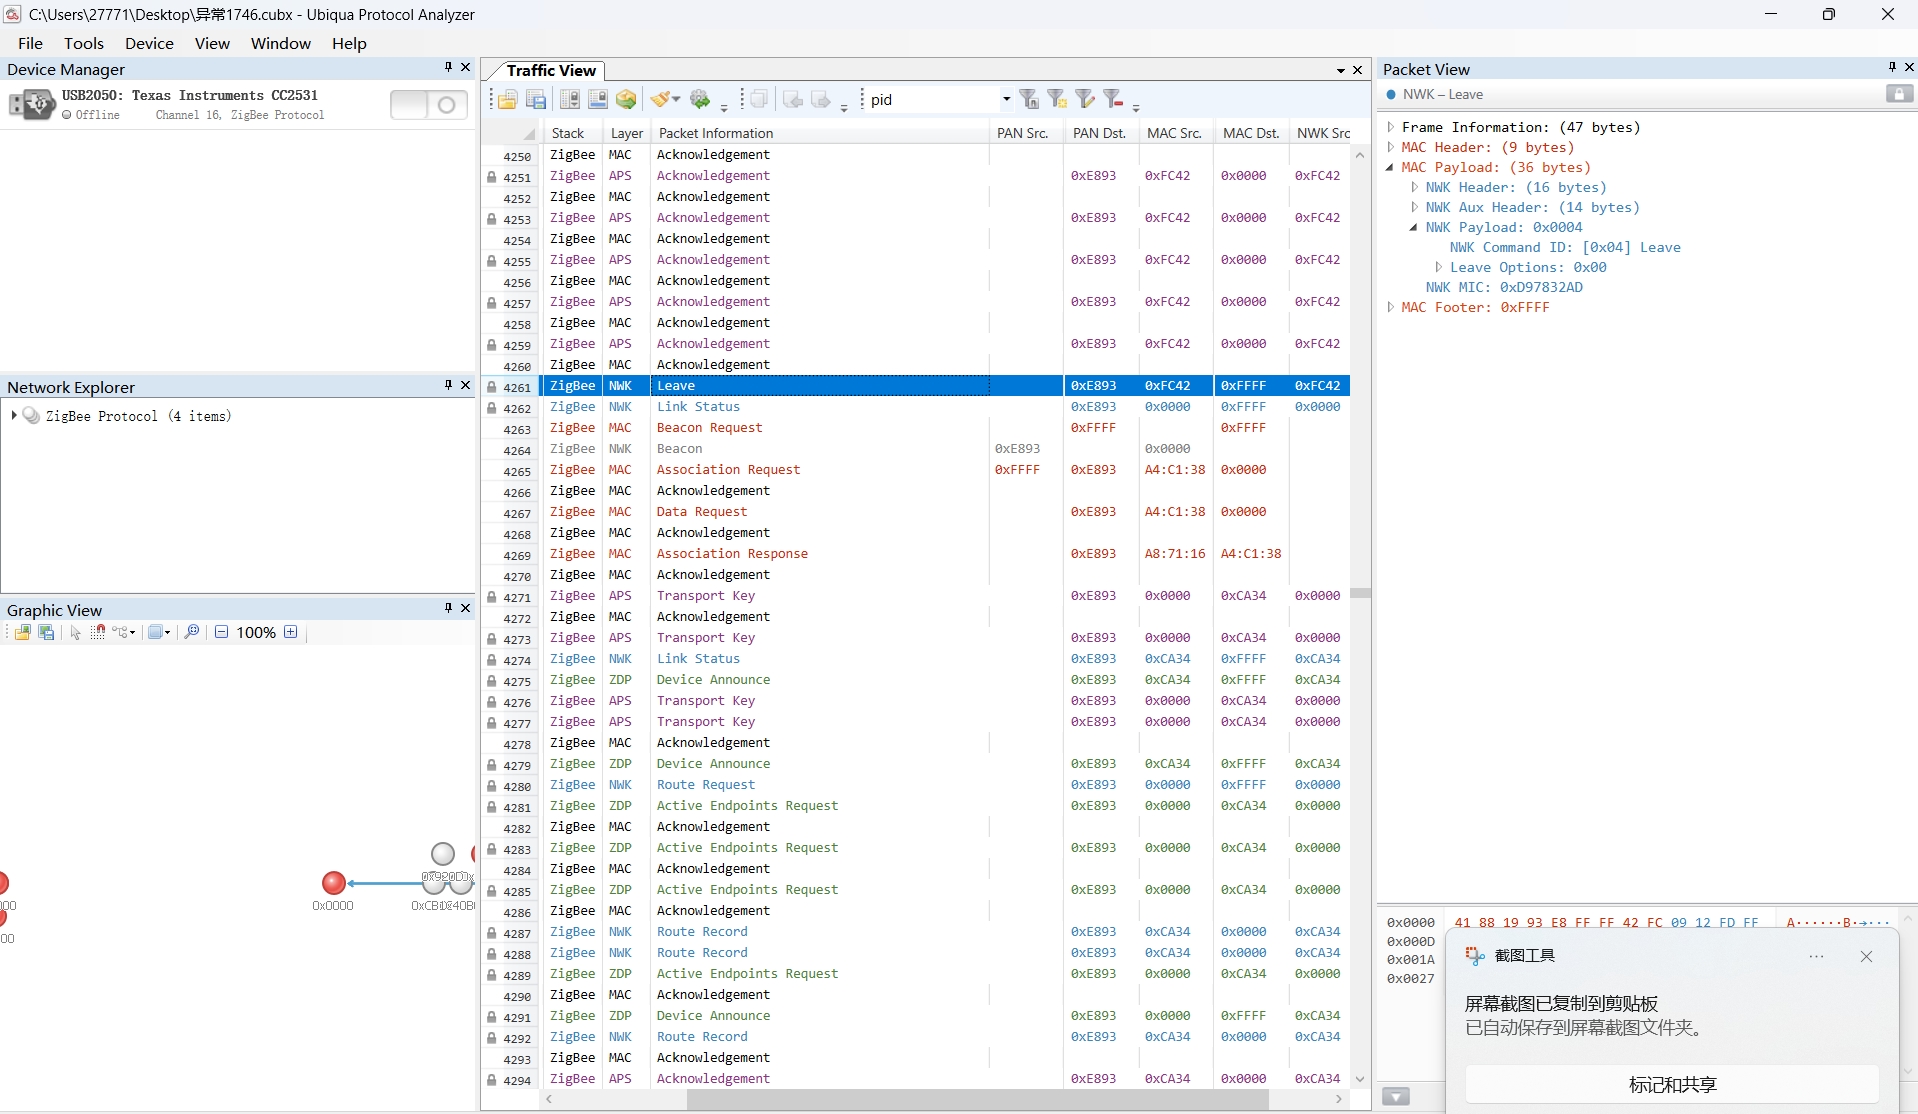Select the Beacon Request row 4263

point(915,428)
